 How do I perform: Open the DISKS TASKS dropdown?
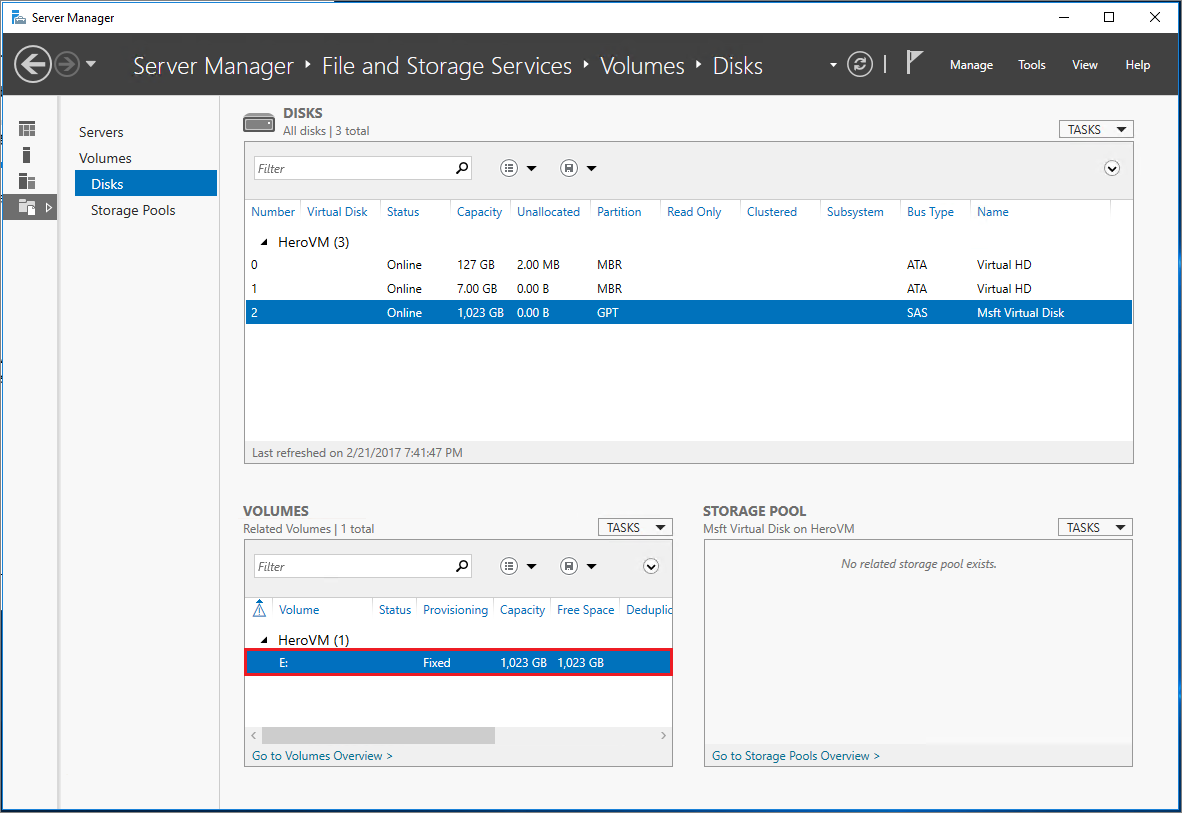point(1096,130)
